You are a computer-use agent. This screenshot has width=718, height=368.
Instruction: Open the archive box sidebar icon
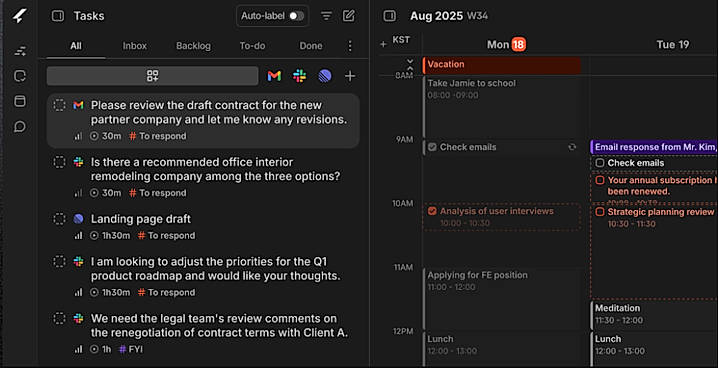(20, 101)
